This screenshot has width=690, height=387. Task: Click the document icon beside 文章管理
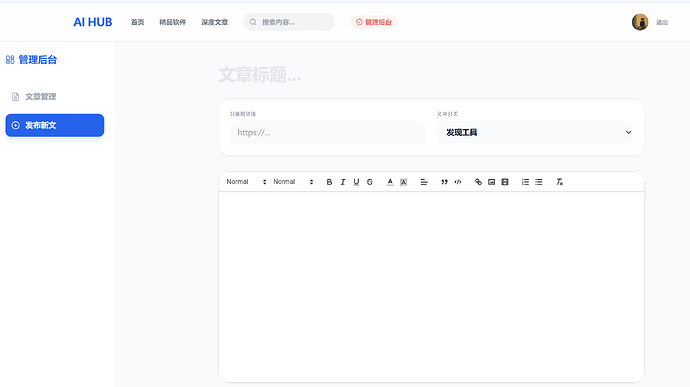(15, 97)
